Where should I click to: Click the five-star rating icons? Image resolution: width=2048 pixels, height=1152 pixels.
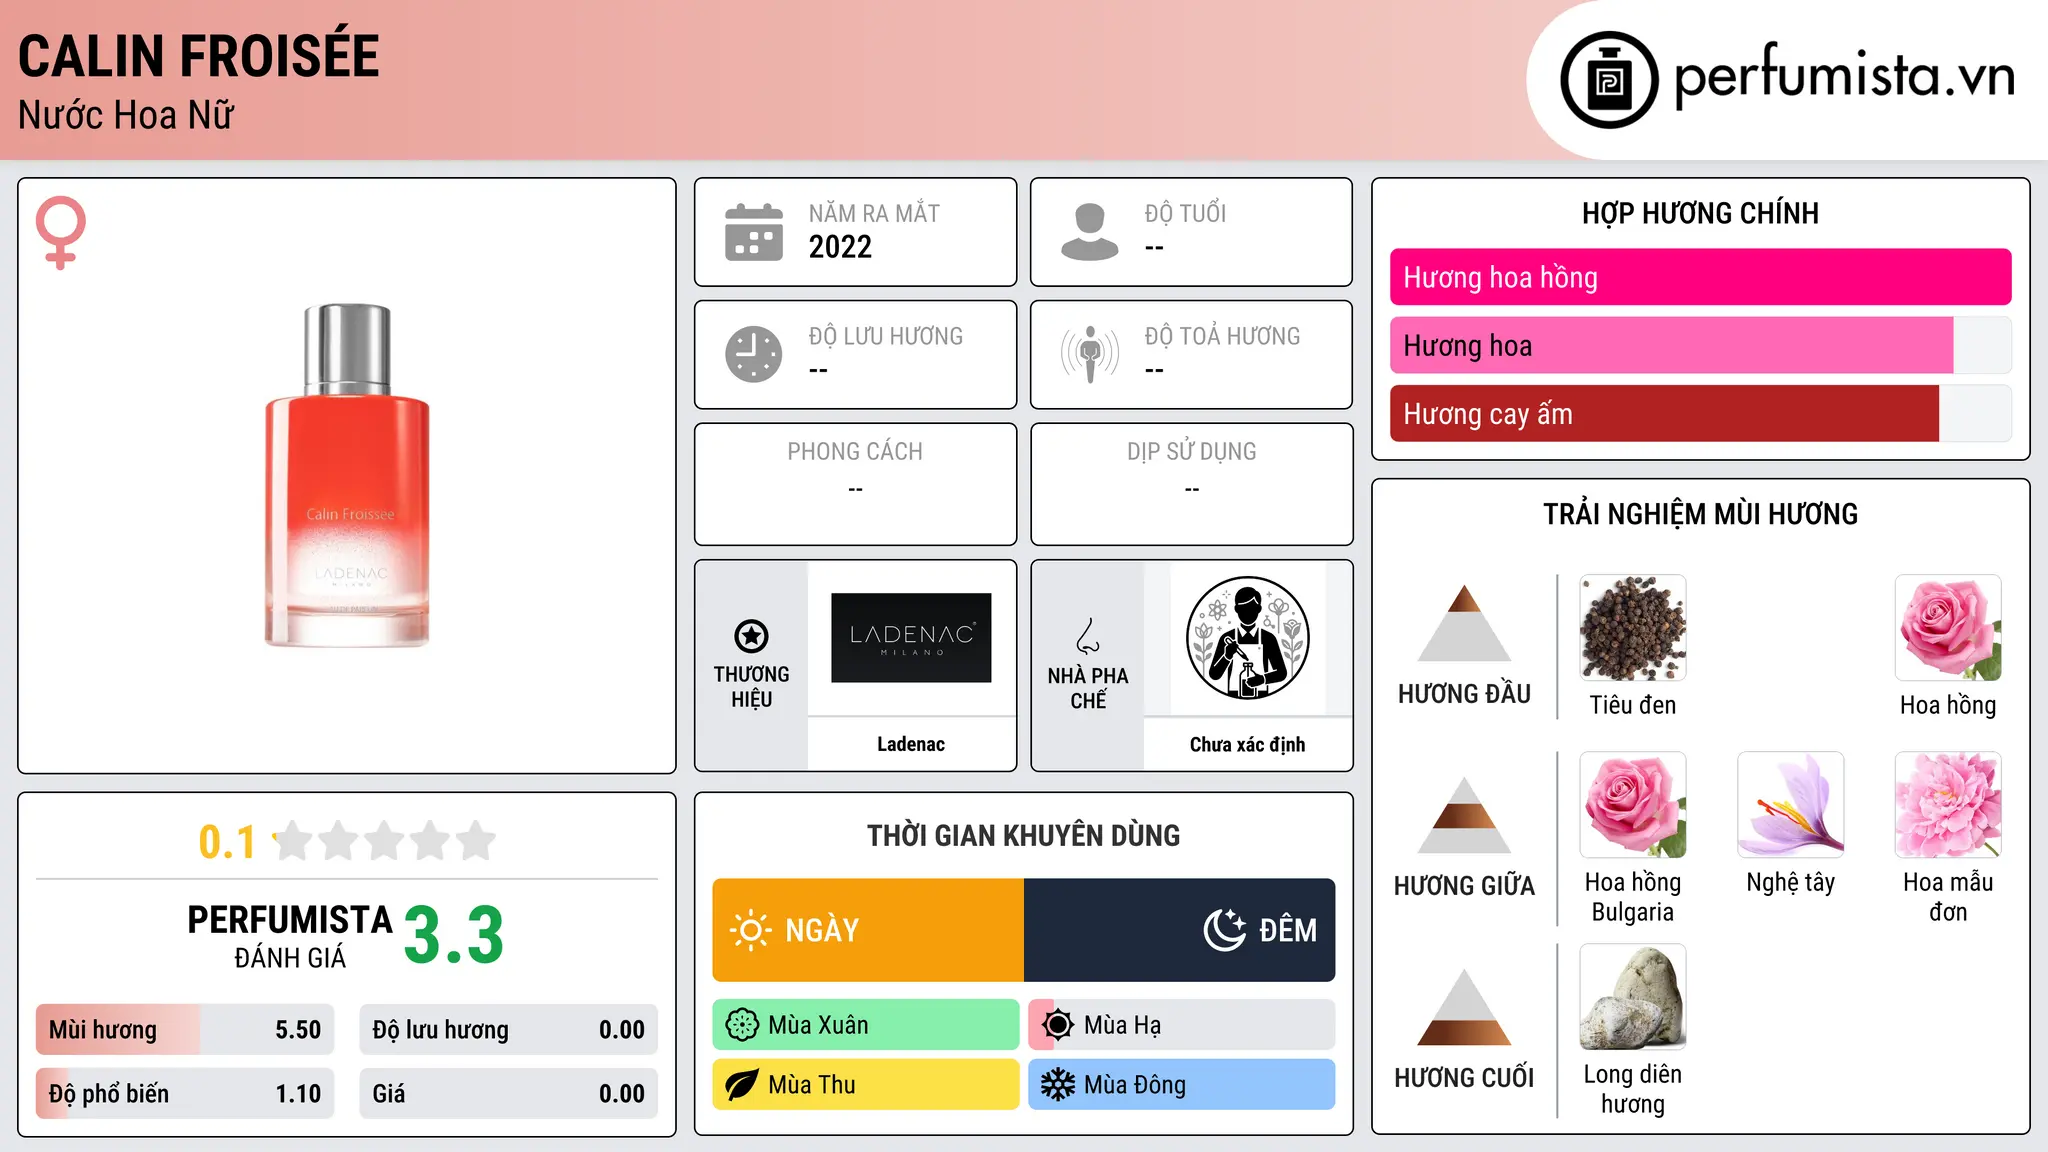point(385,841)
